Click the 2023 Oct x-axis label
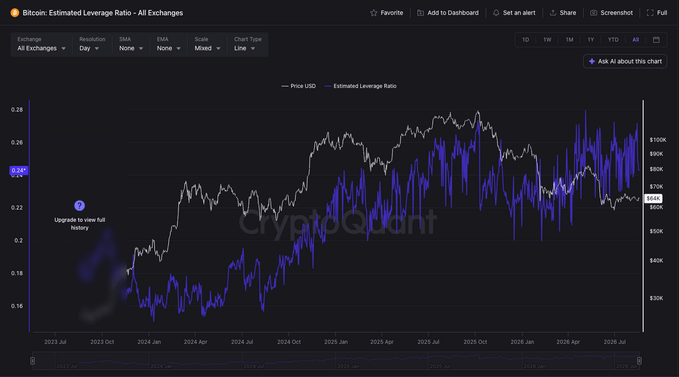The image size is (679, 377). (102, 342)
